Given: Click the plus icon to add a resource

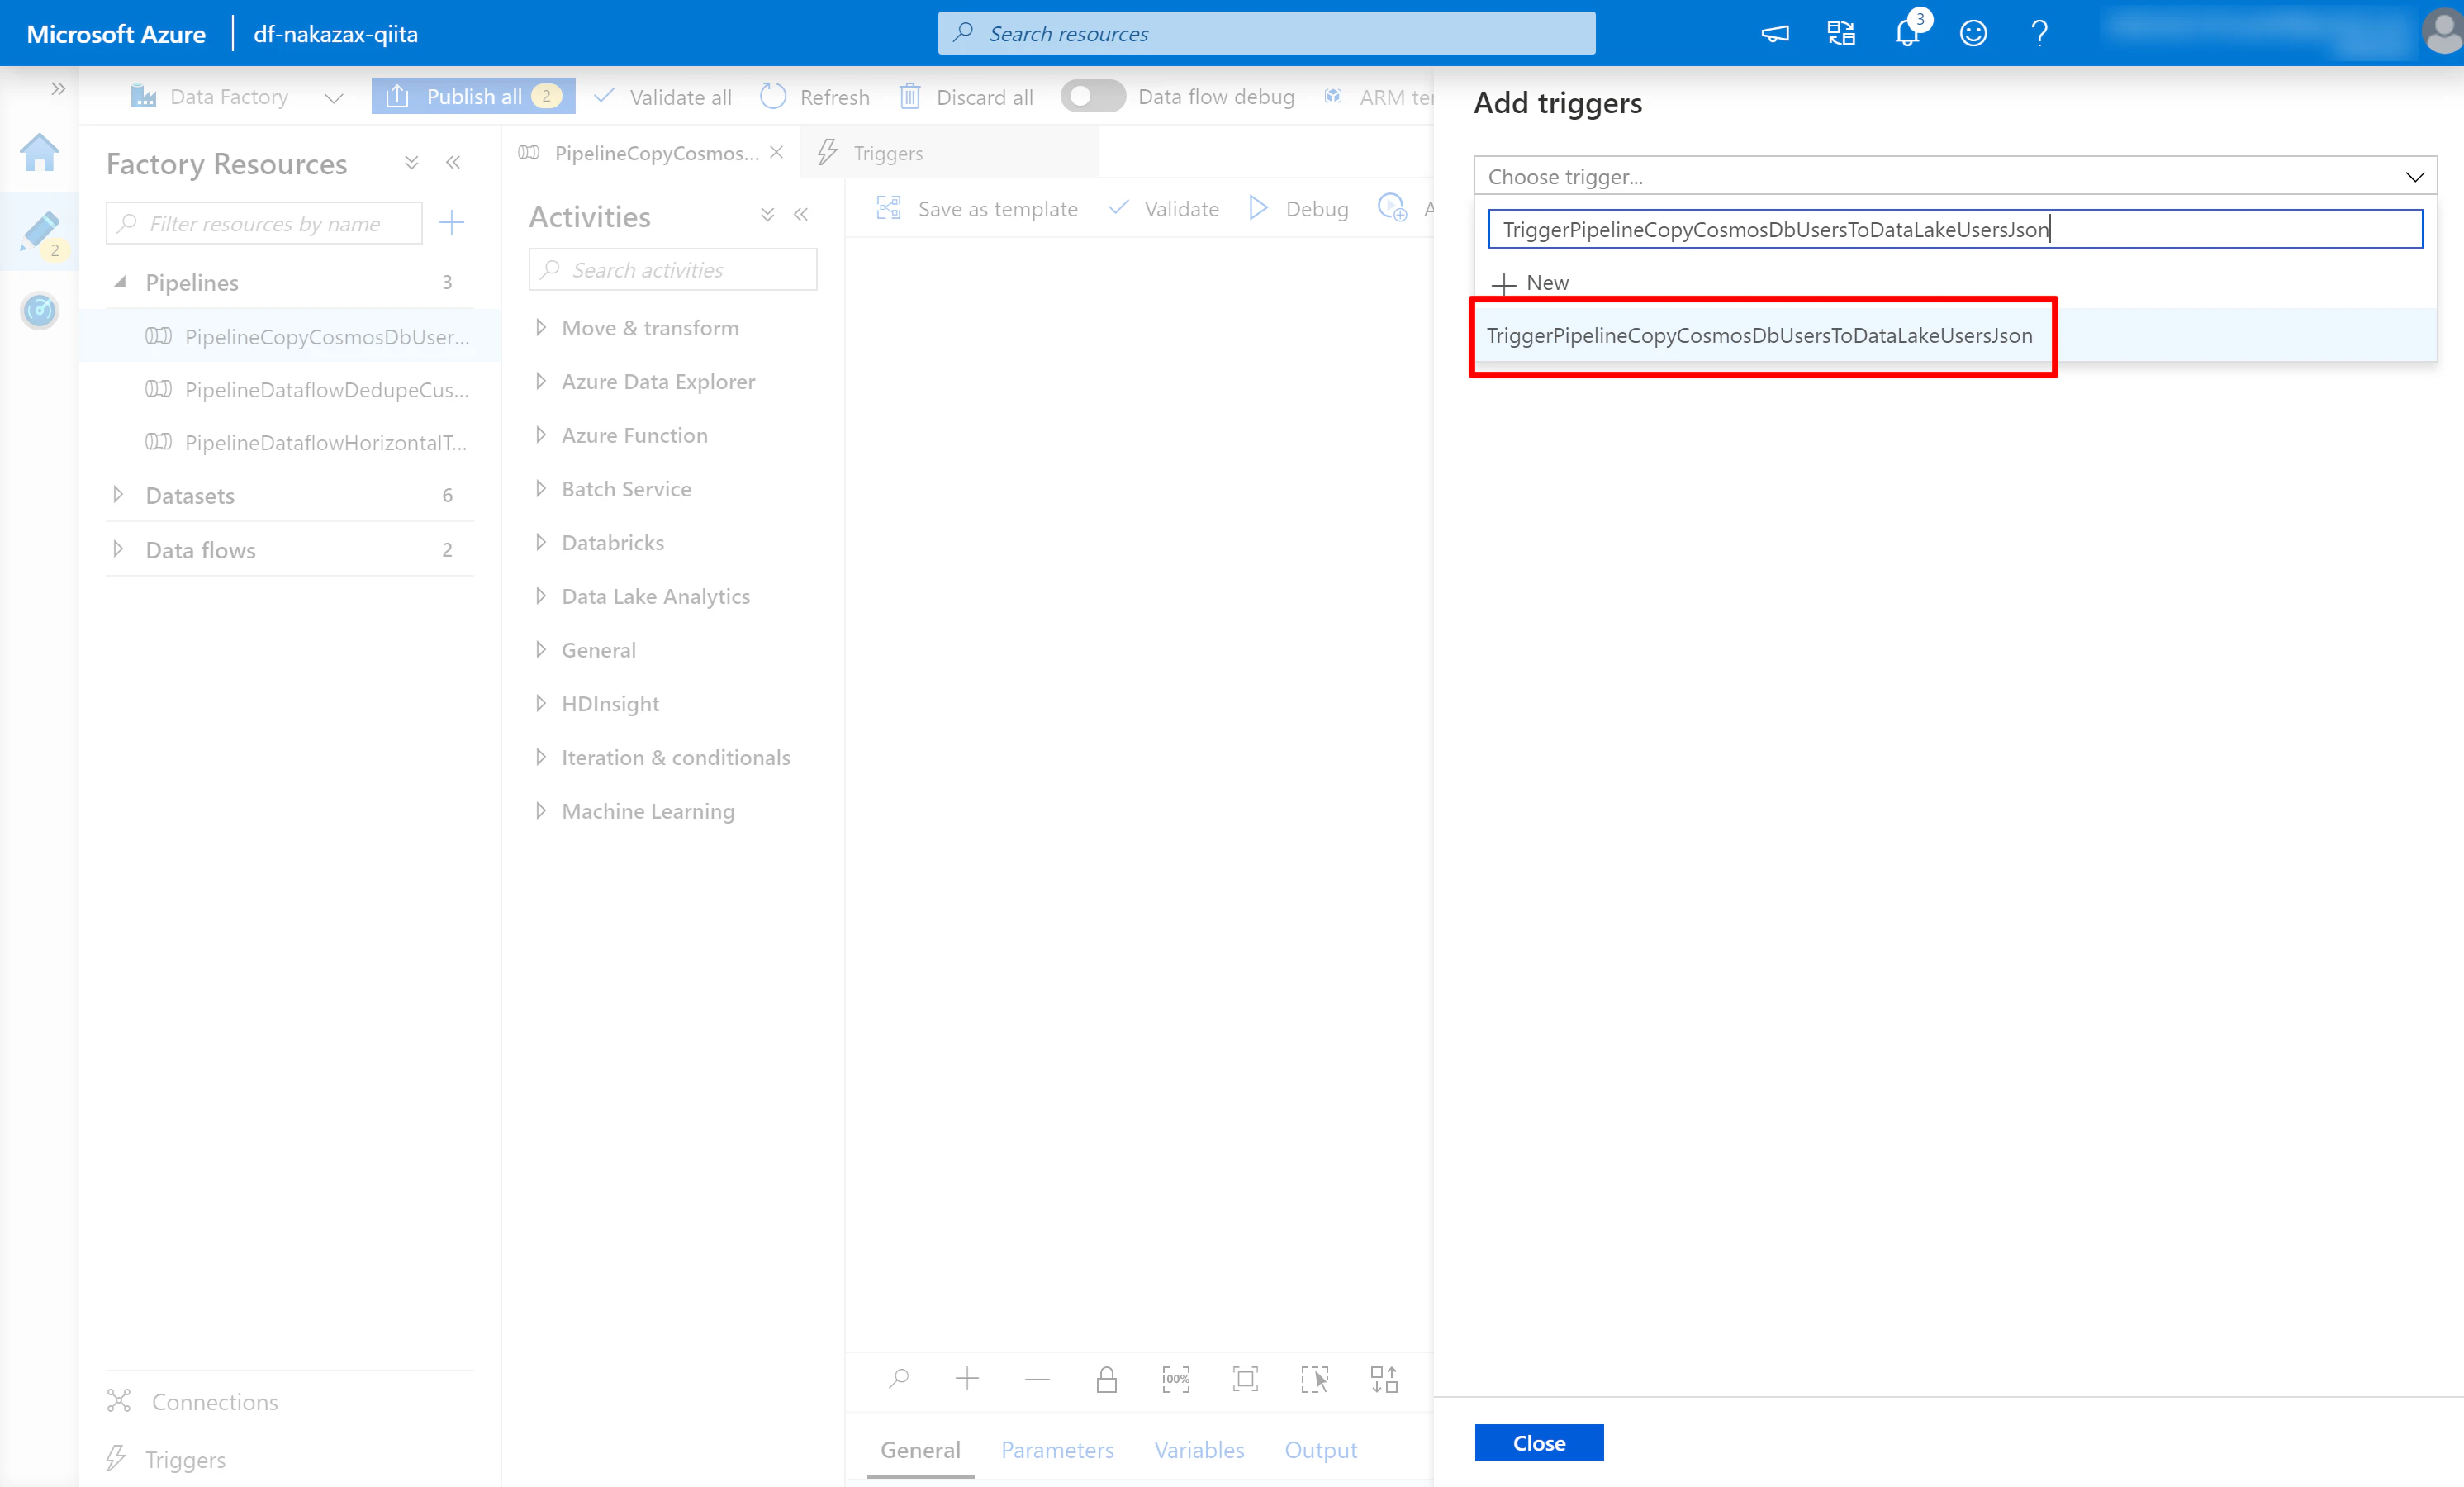Looking at the screenshot, I should [452, 222].
